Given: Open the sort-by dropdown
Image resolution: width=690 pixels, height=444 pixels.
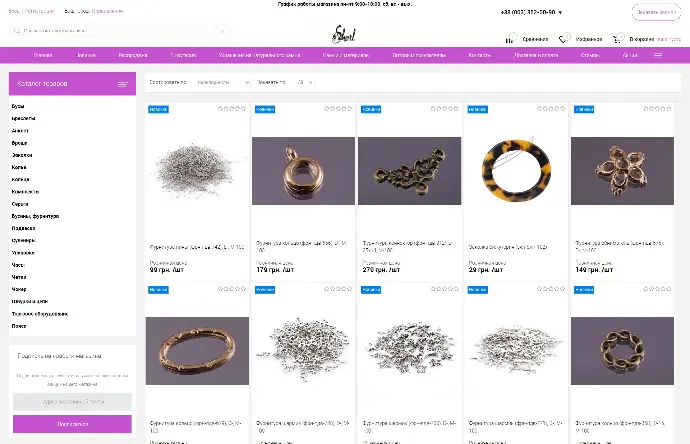Looking at the screenshot, I should 222,82.
